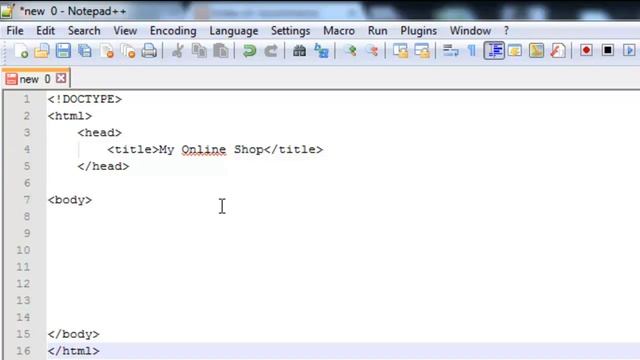Screen dimensions: 640x360
Task: Click the Stop recording square icon
Action: 608,50
